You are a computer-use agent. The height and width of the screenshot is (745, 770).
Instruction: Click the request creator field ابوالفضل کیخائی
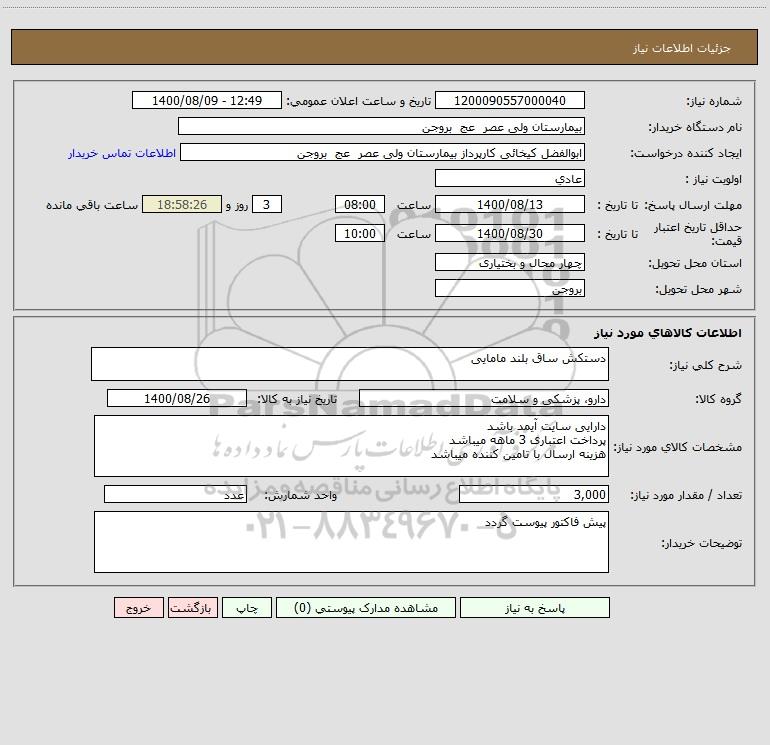(x=383, y=152)
